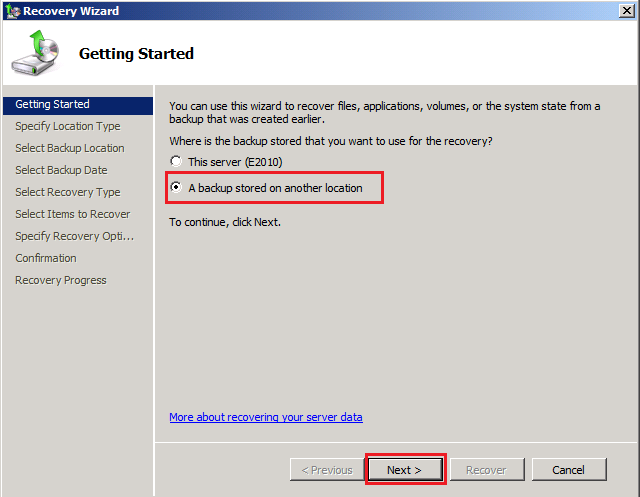Screen dimensions: 640x497
Task: Go to the Confirmation step
Action: [x=45, y=258]
